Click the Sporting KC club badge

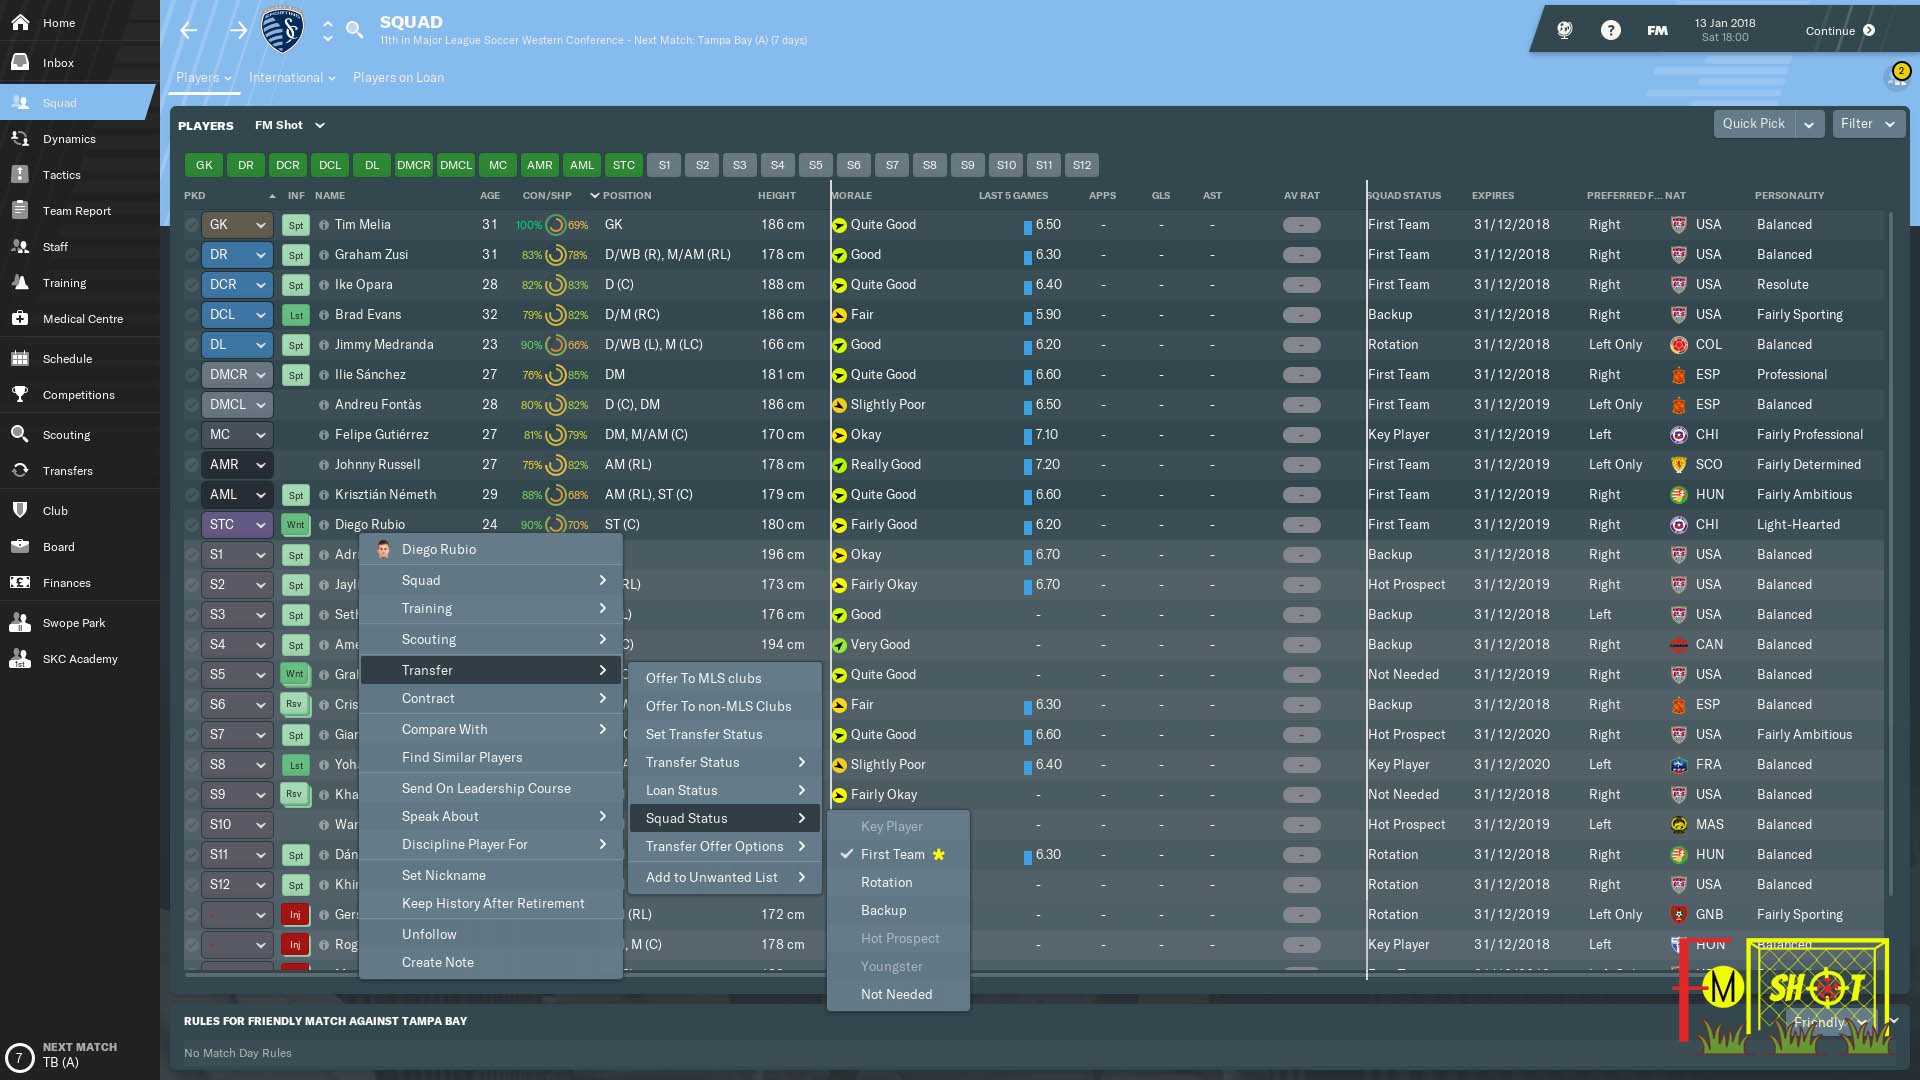click(x=282, y=30)
